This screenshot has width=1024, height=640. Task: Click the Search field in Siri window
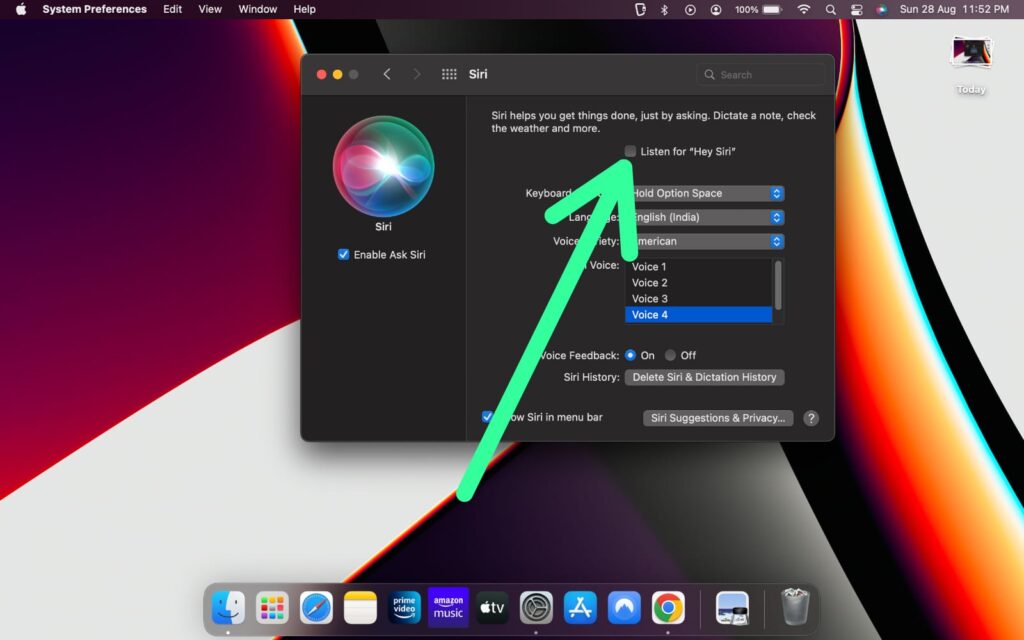tap(761, 74)
